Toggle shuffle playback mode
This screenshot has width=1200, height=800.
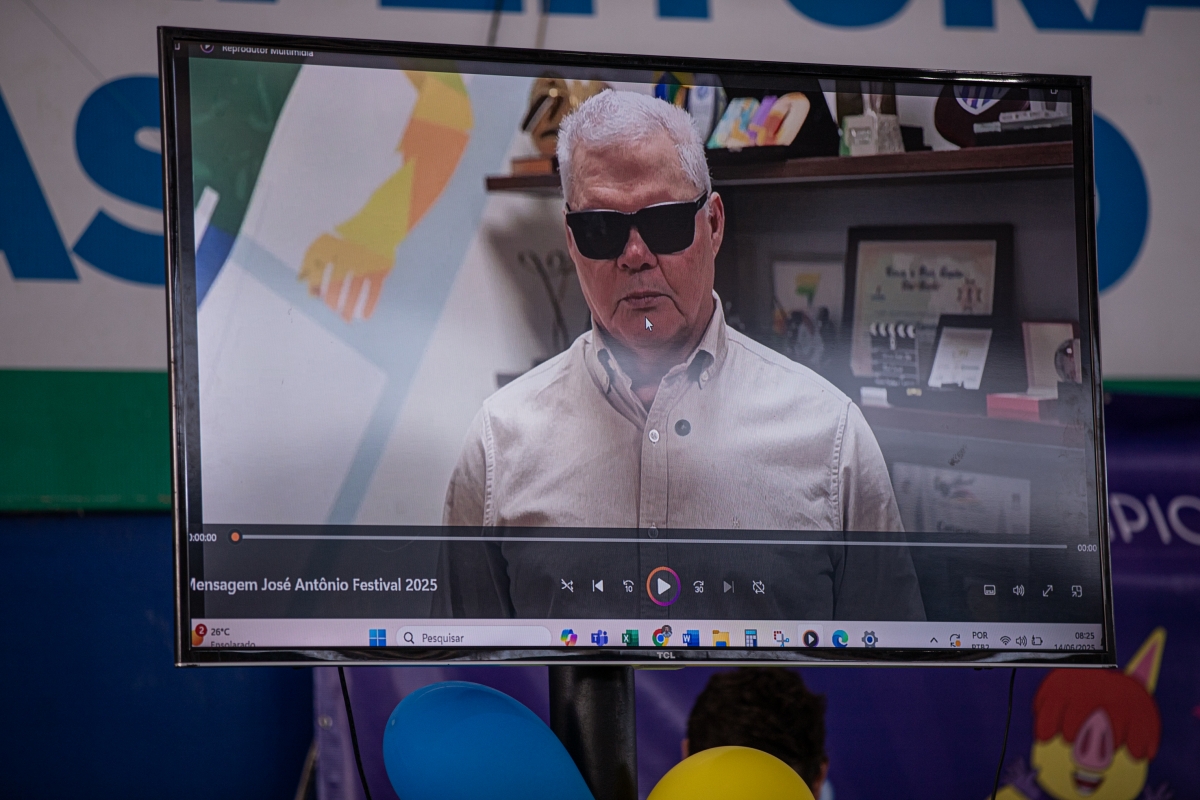click(x=567, y=586)
